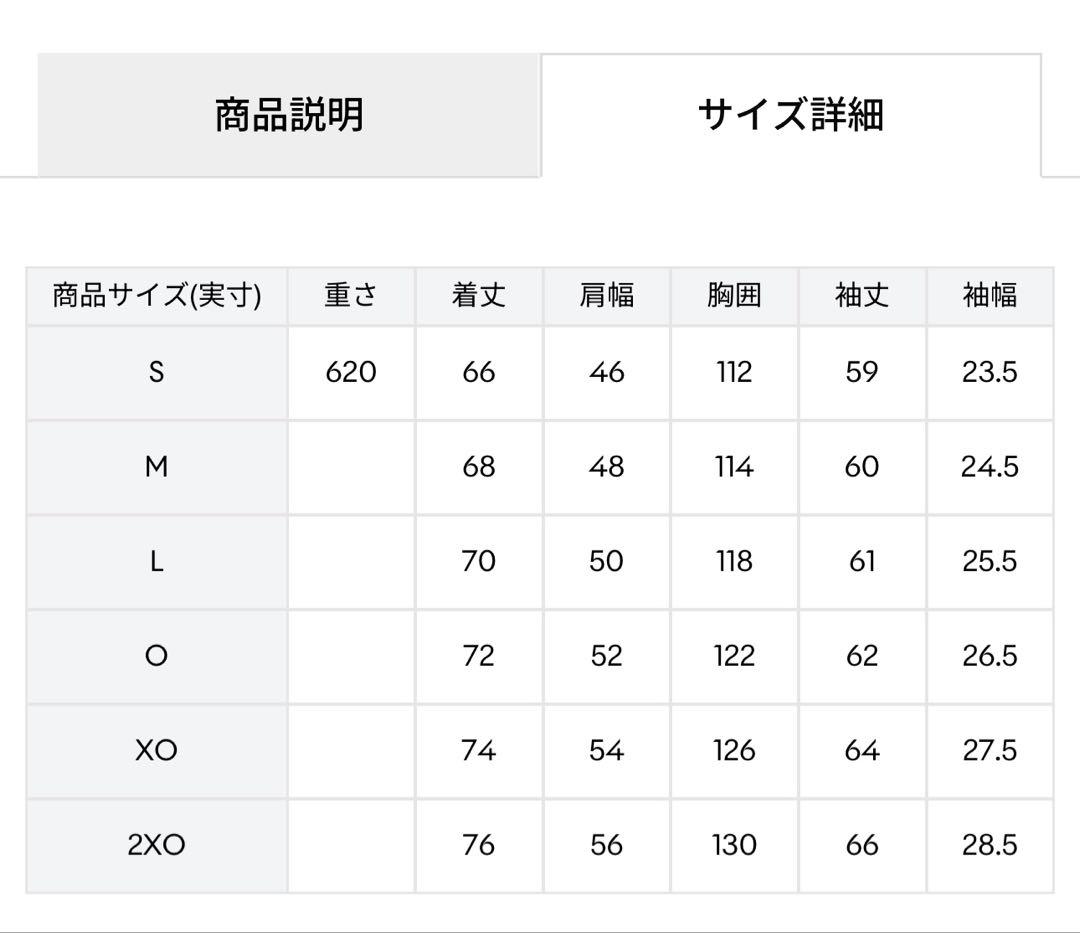Image resolution: width=1080 pixels, height=933 pixels.
Task: Click the 620 weight value cell
Action: point(351,372)
